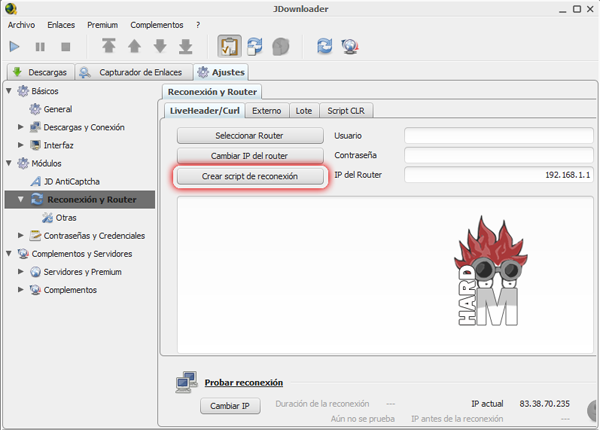This screenshot has width=600, height=430.
Task: Click the grey globe toolbar icon
Action: tap(280, 47)
